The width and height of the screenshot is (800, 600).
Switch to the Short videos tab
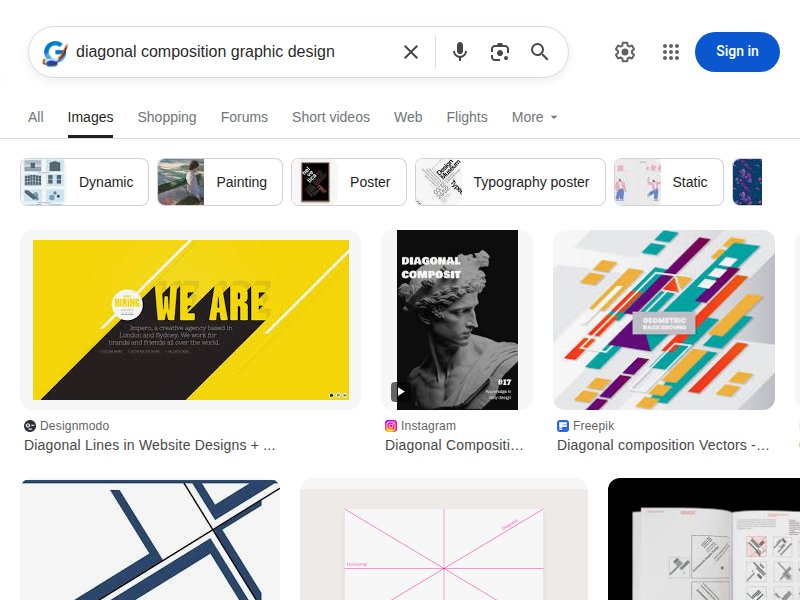coord(331,117)
